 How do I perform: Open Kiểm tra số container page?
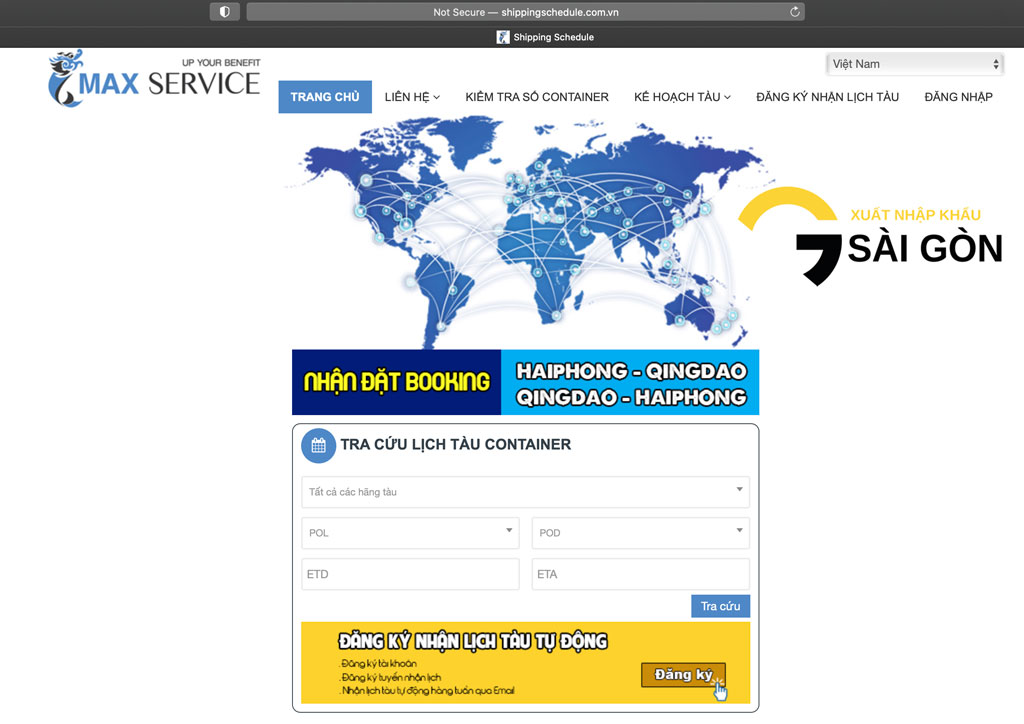pos(537,97)
